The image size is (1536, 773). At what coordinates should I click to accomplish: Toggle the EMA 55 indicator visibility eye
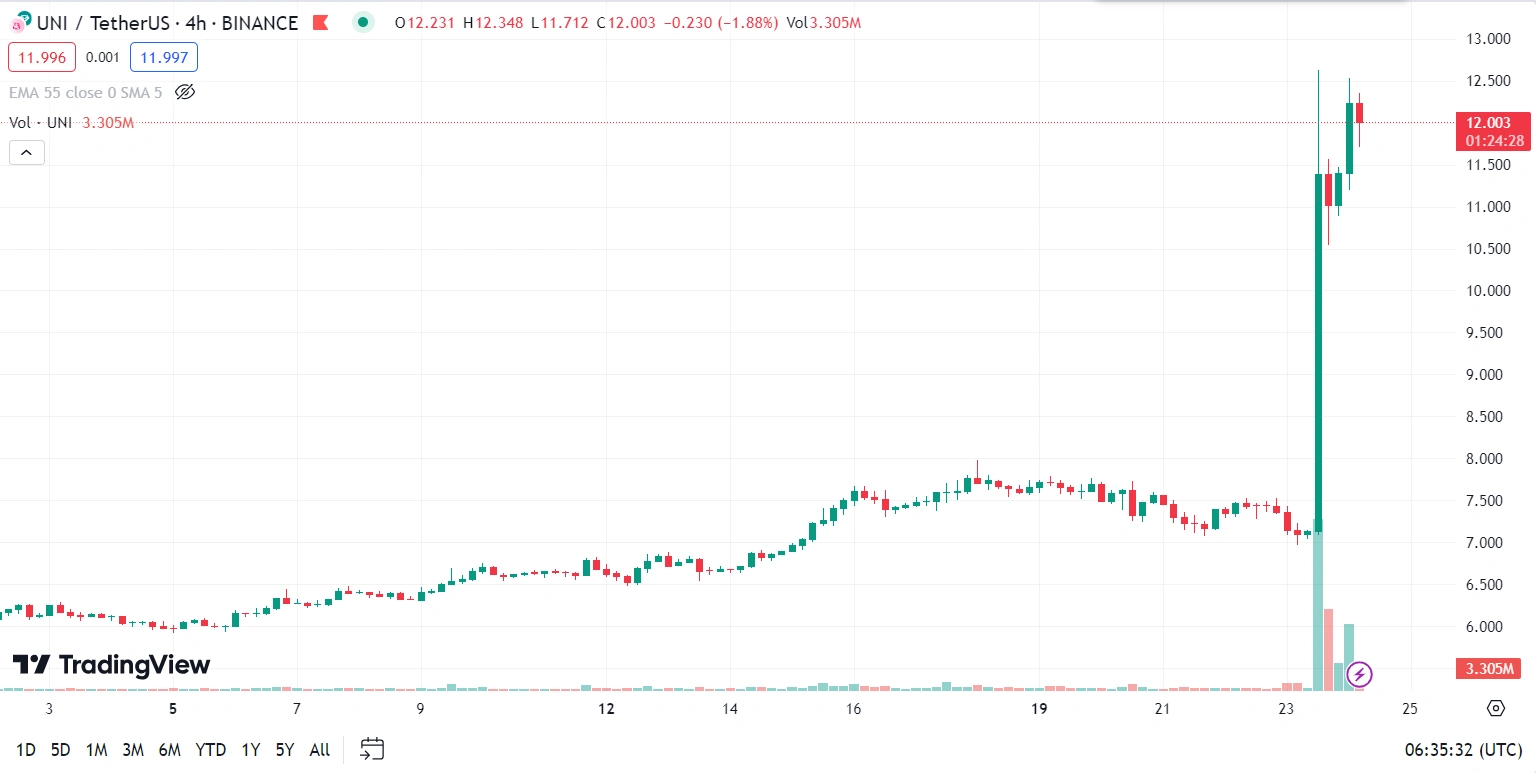point(184,92)
